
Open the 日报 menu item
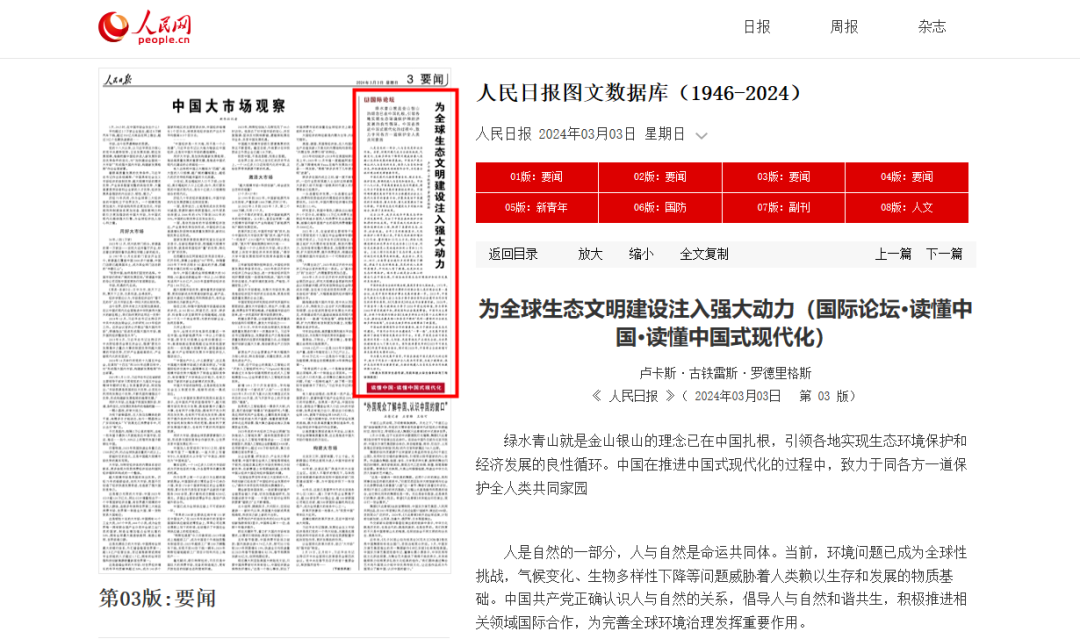756,27
